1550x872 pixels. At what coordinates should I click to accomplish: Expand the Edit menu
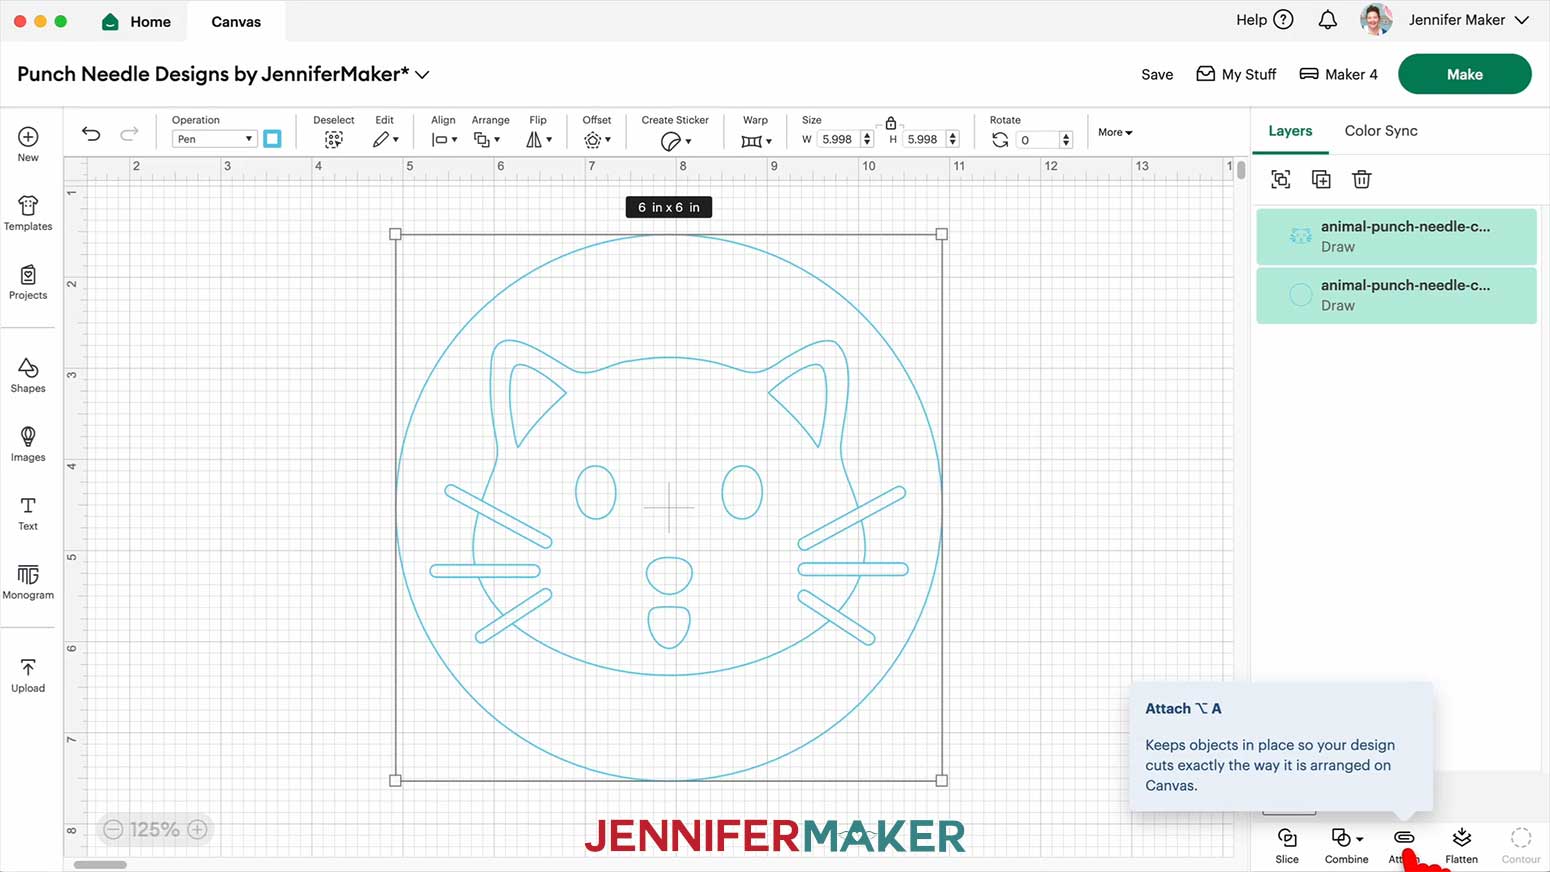pos(386,140)
